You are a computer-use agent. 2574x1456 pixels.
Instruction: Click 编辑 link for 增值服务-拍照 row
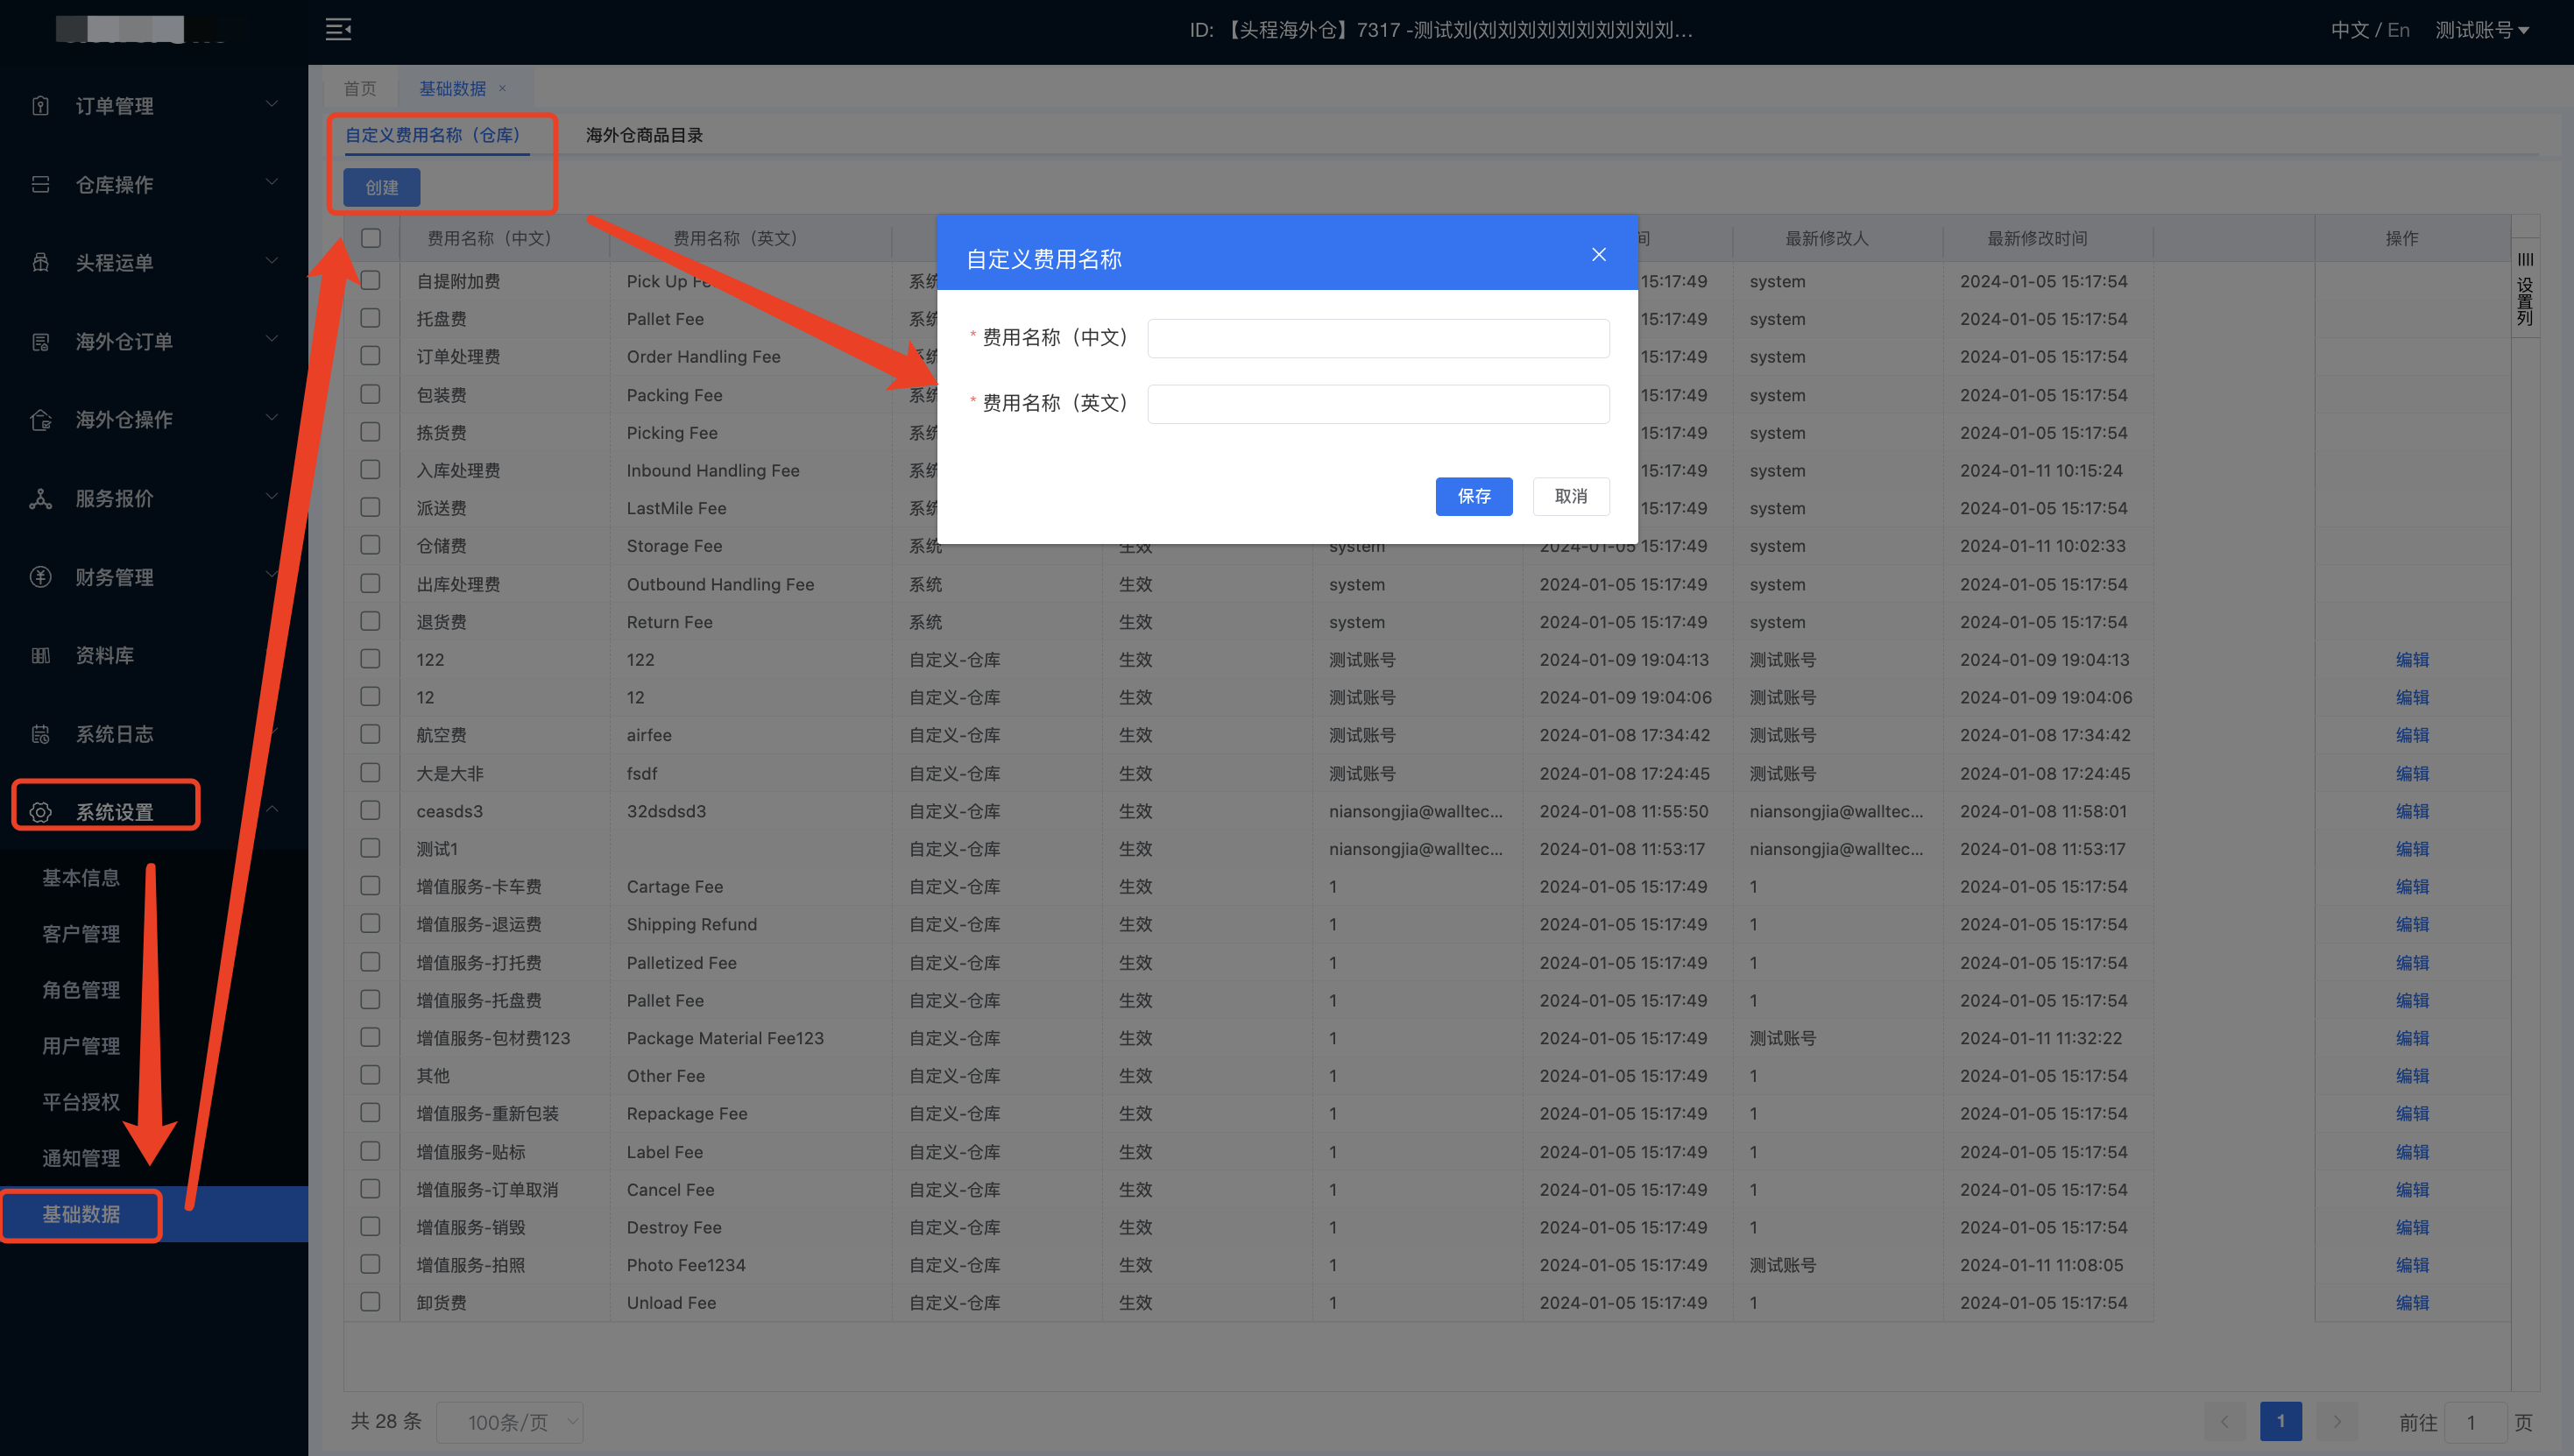pyautogui.click(x=2412, y=1265)
